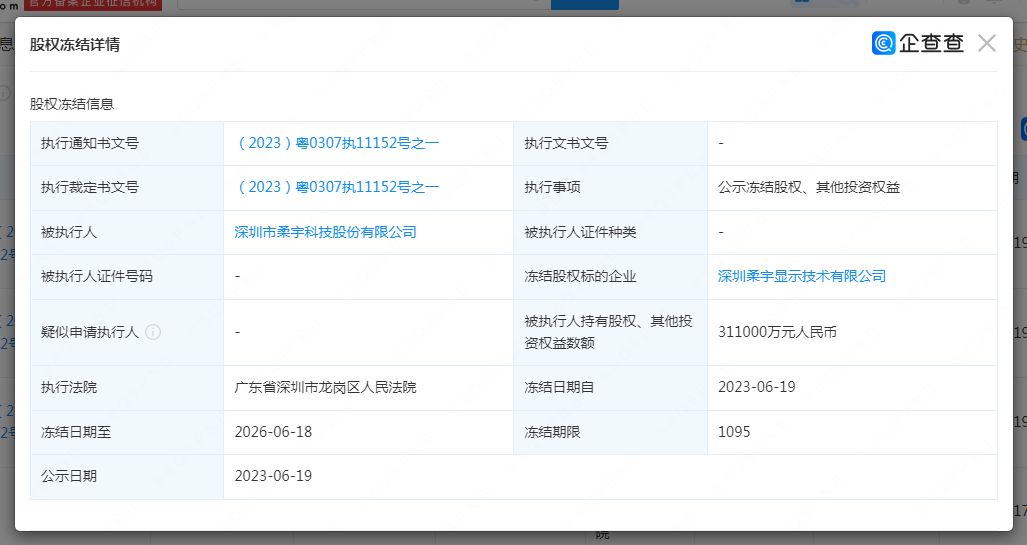The image size is (1027, 545).
Task: Select the 被执行人证件号码 label
Action: point(97,276)
